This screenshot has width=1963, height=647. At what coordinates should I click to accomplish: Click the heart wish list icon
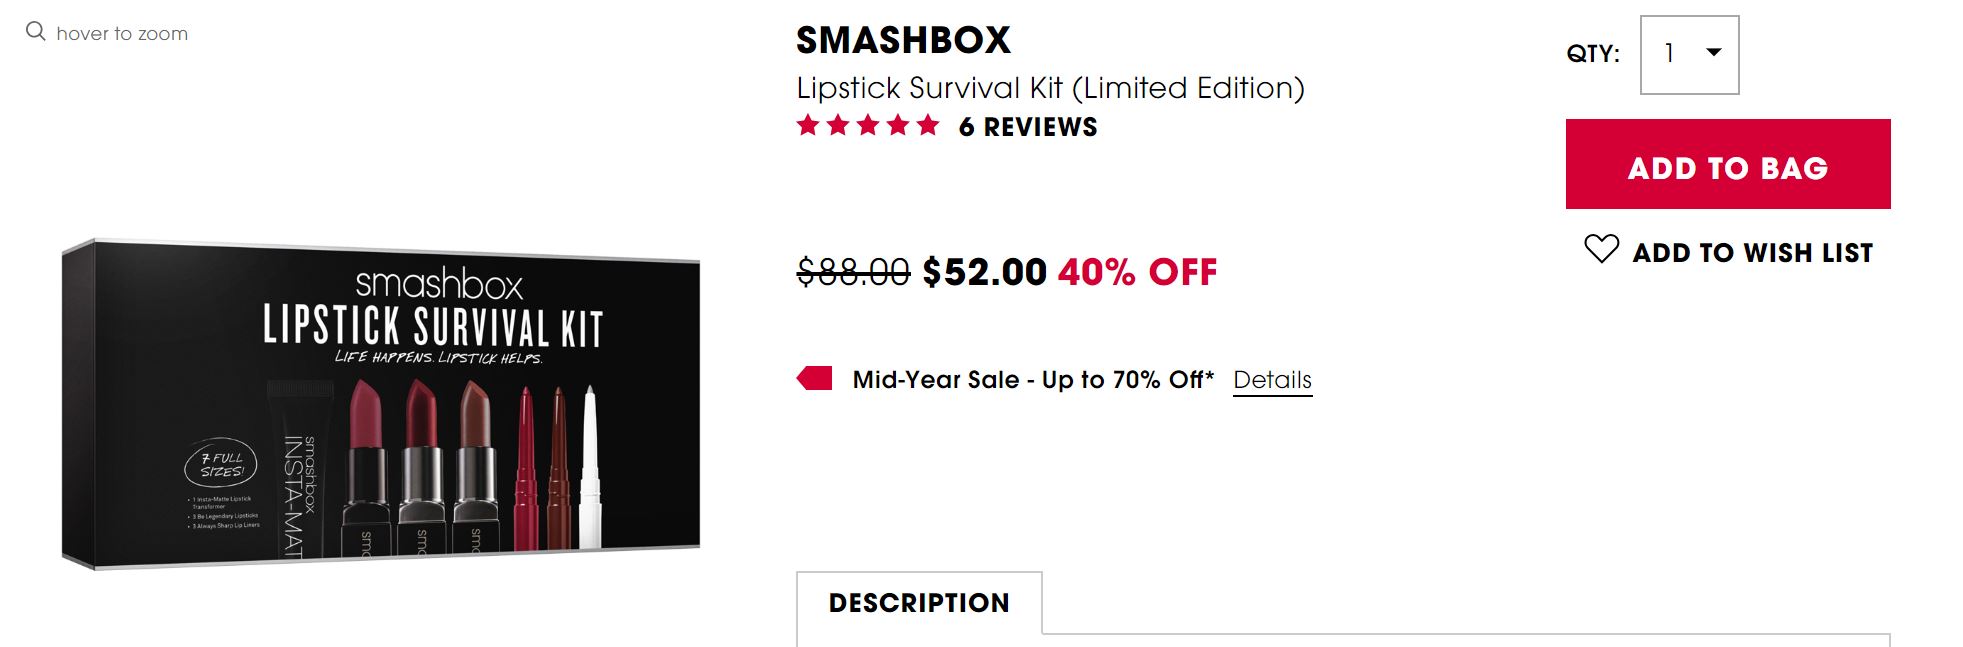coord(1601,249)
